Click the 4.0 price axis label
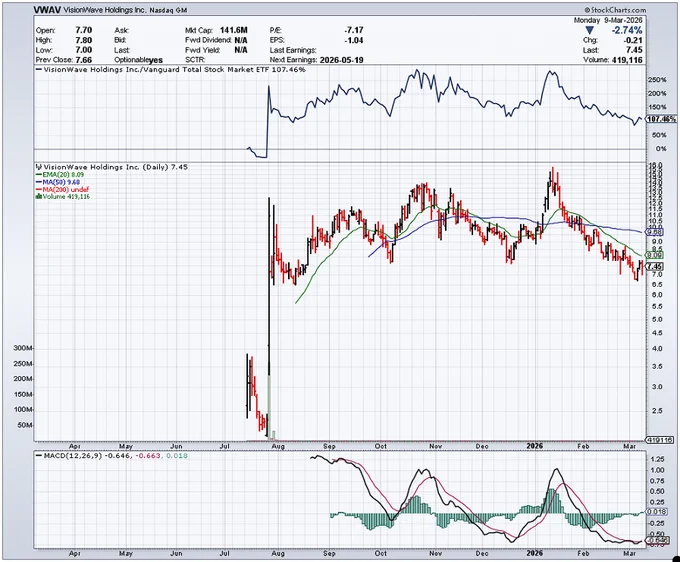Viewport: 680px width, 562px height. (x=657, y=349)
